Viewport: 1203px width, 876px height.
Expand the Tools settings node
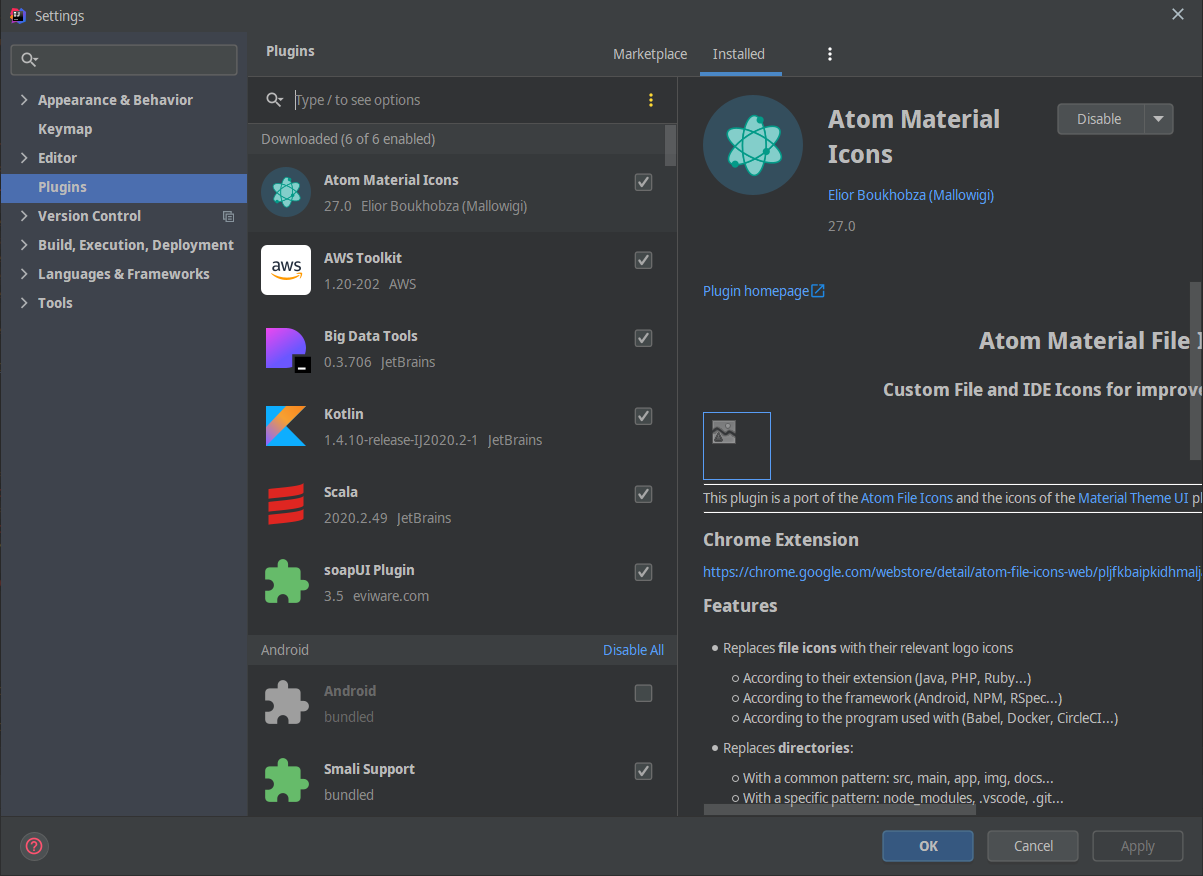click(x=24, y=303)
